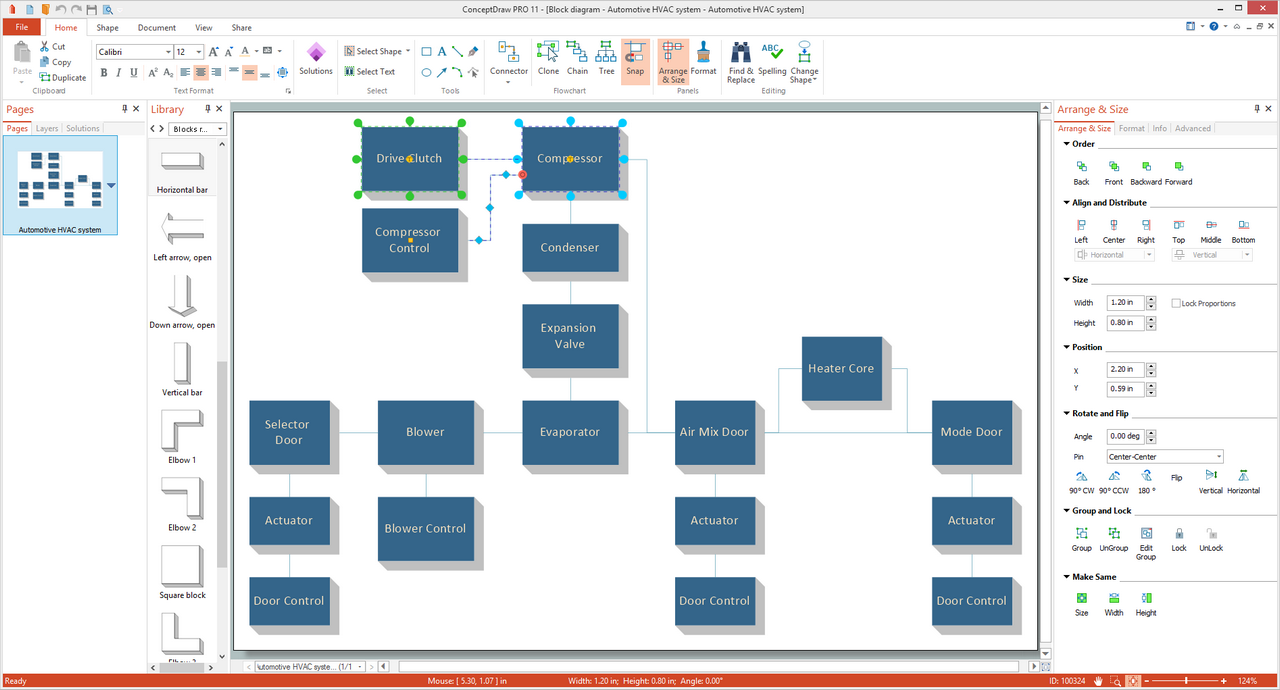Image resolution: width=1280 pixels, height=690 pixels.
Task: Enable the Lock Proportions checkbox
Action: tap(1176, 303)
